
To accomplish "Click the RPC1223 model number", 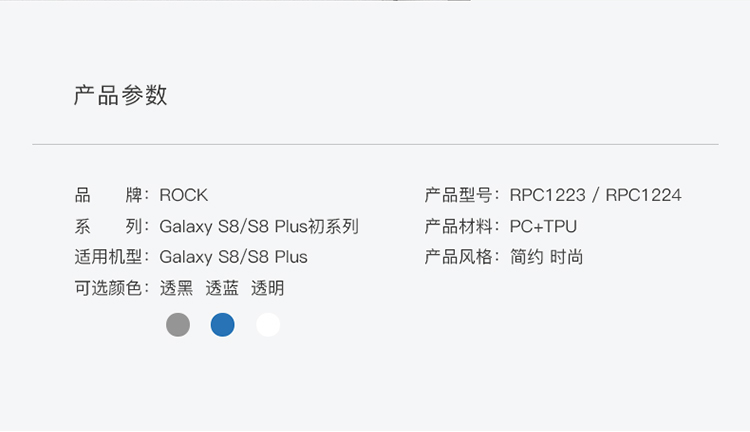I will 547,195.
